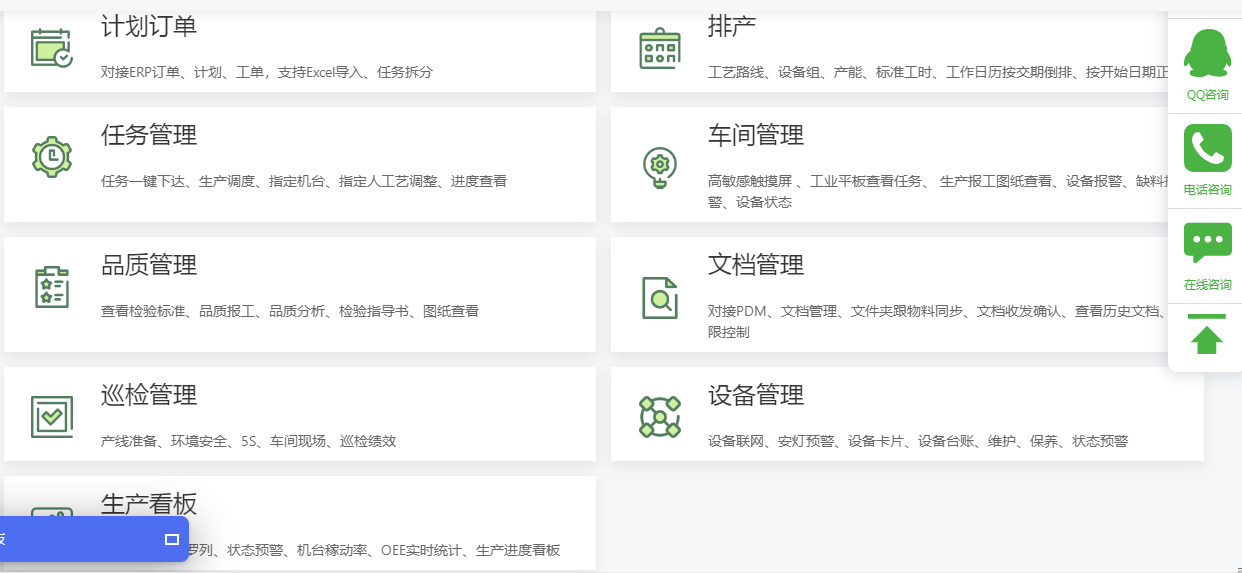The height and width of the screenshot is (573, 1242).
Task: Click the 任务管理 gear clock icon
Action: coord(51,156)
